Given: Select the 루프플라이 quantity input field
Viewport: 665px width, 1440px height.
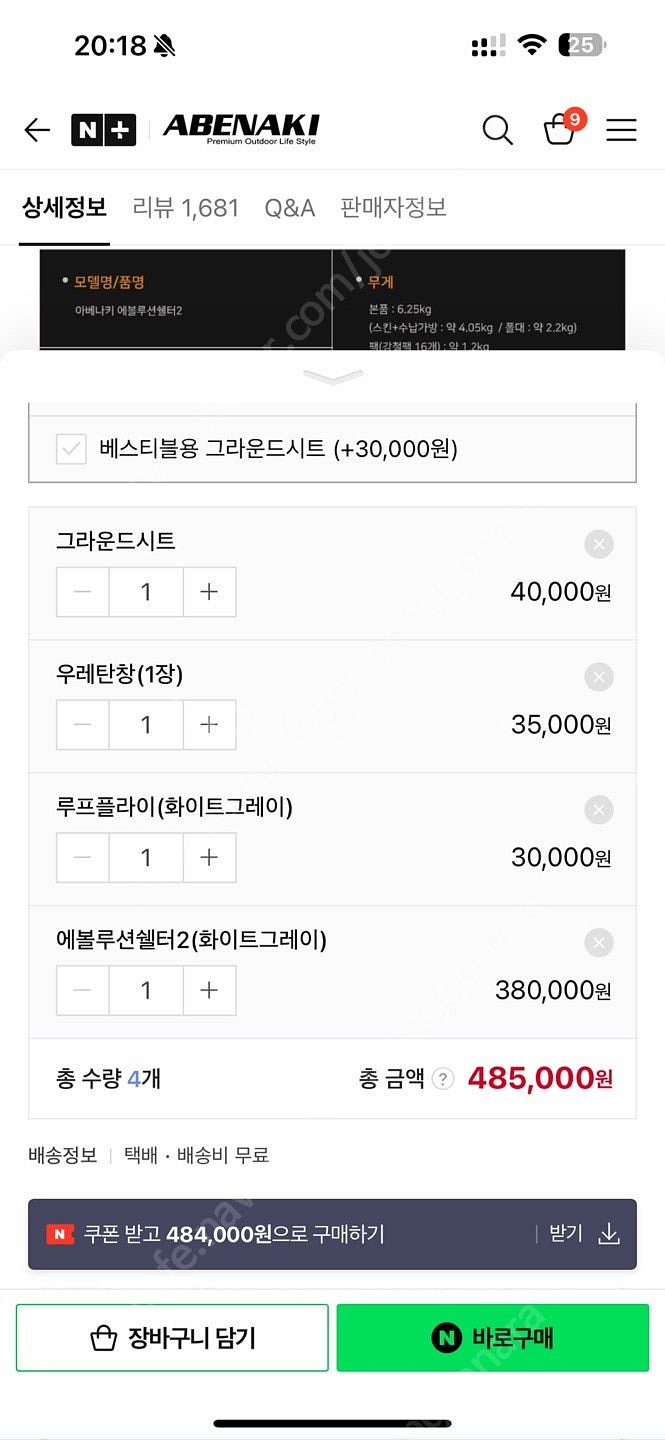Looking at the screenshot, I should point(146,858).
